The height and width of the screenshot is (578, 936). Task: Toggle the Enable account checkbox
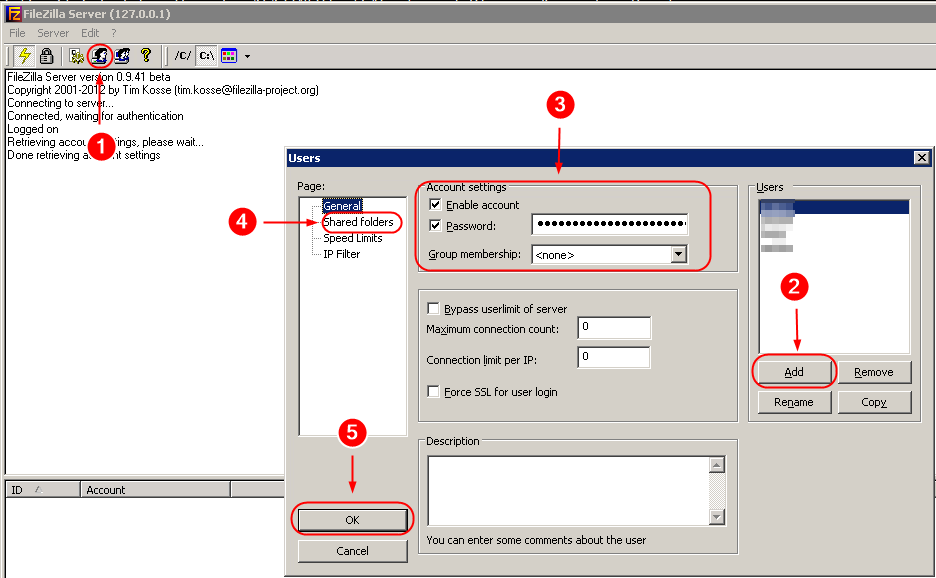tap(435, 205)
